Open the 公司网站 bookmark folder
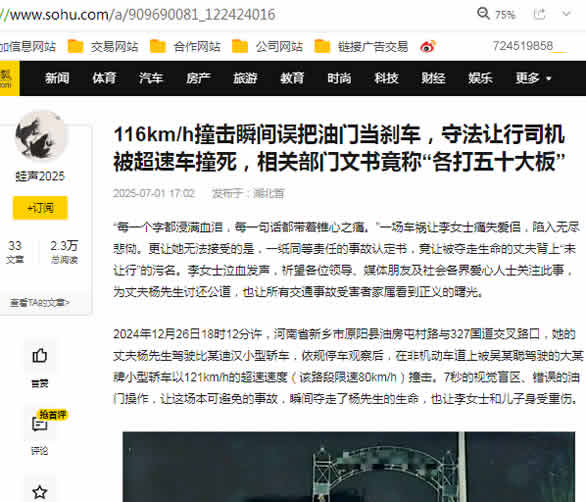Image resolution: width=586 pixels, height=502 pixels. pos(267,46)
